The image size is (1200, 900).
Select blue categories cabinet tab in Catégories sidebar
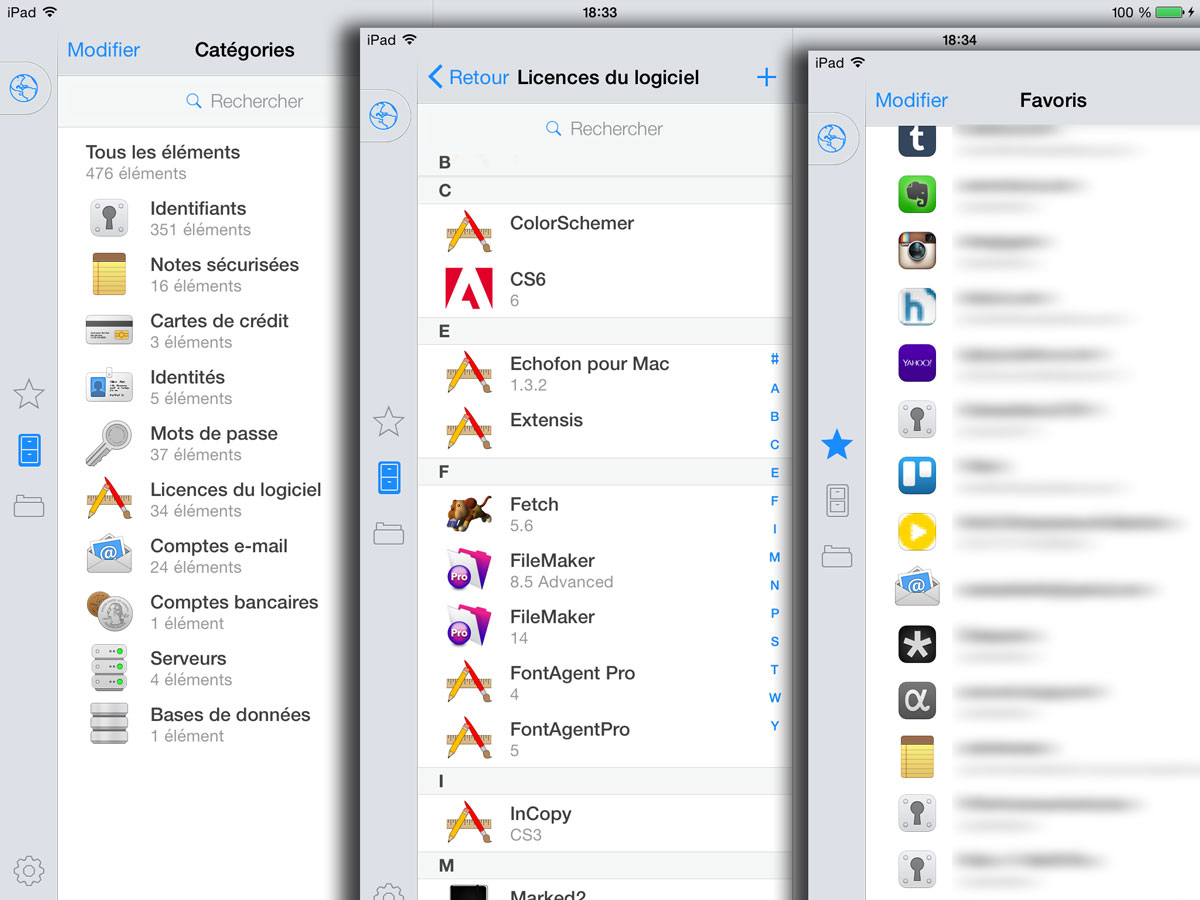(x=30, y=450)
